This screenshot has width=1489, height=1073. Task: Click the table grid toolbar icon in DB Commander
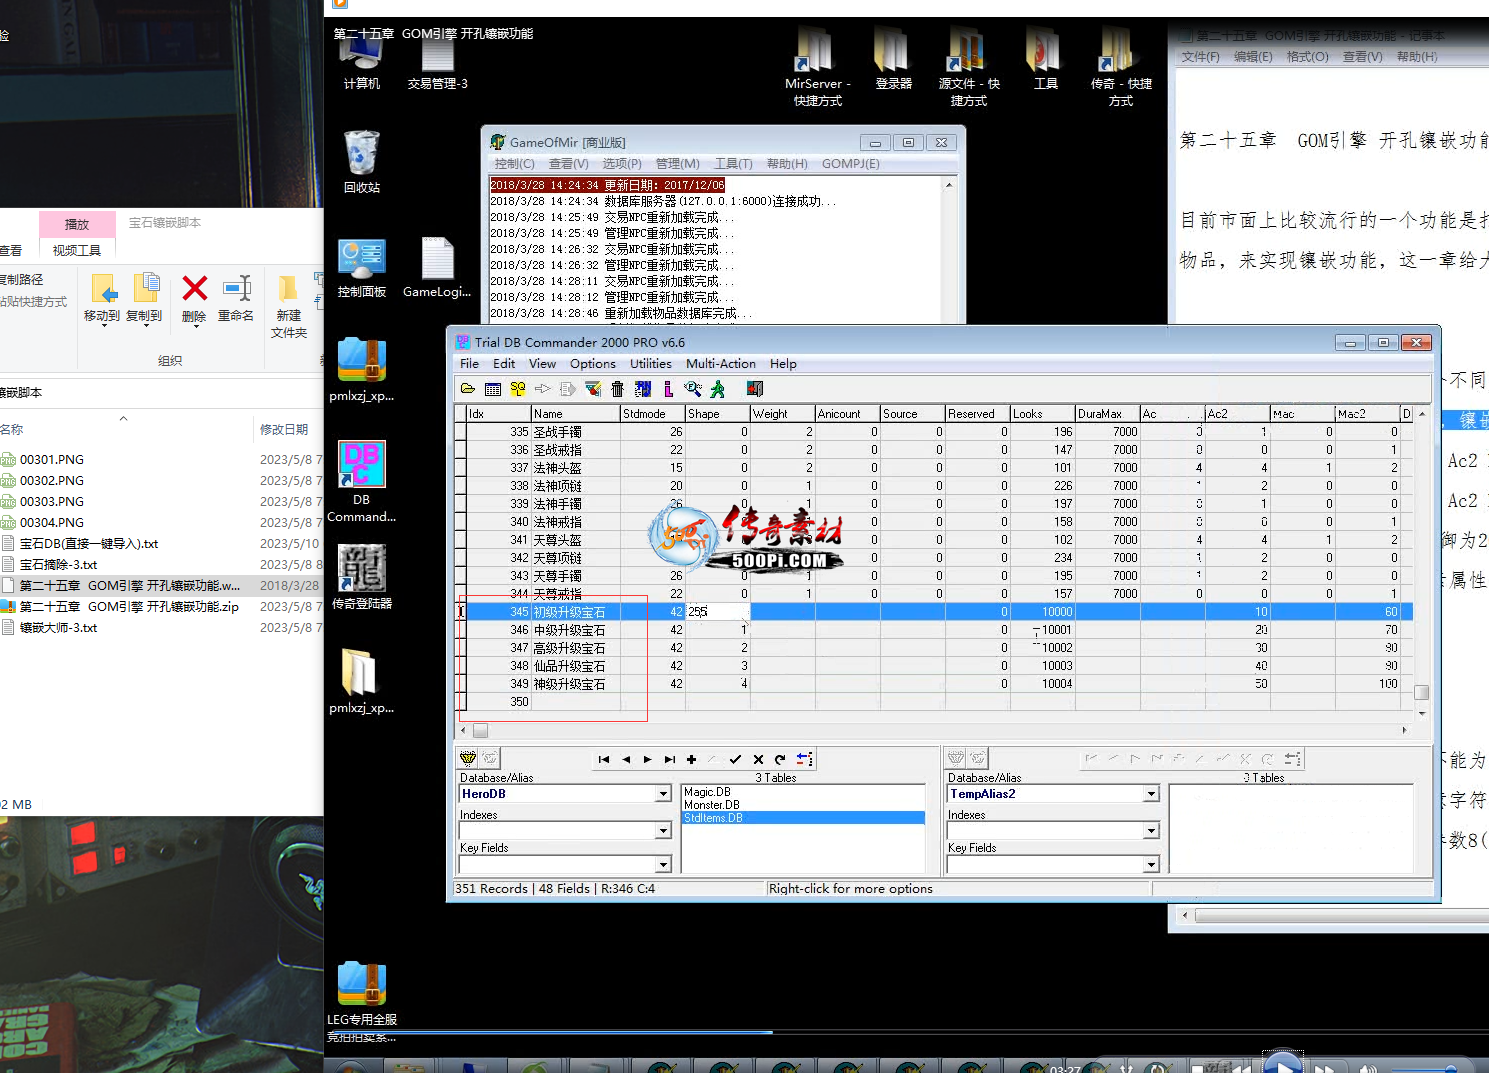click(493, 389)
